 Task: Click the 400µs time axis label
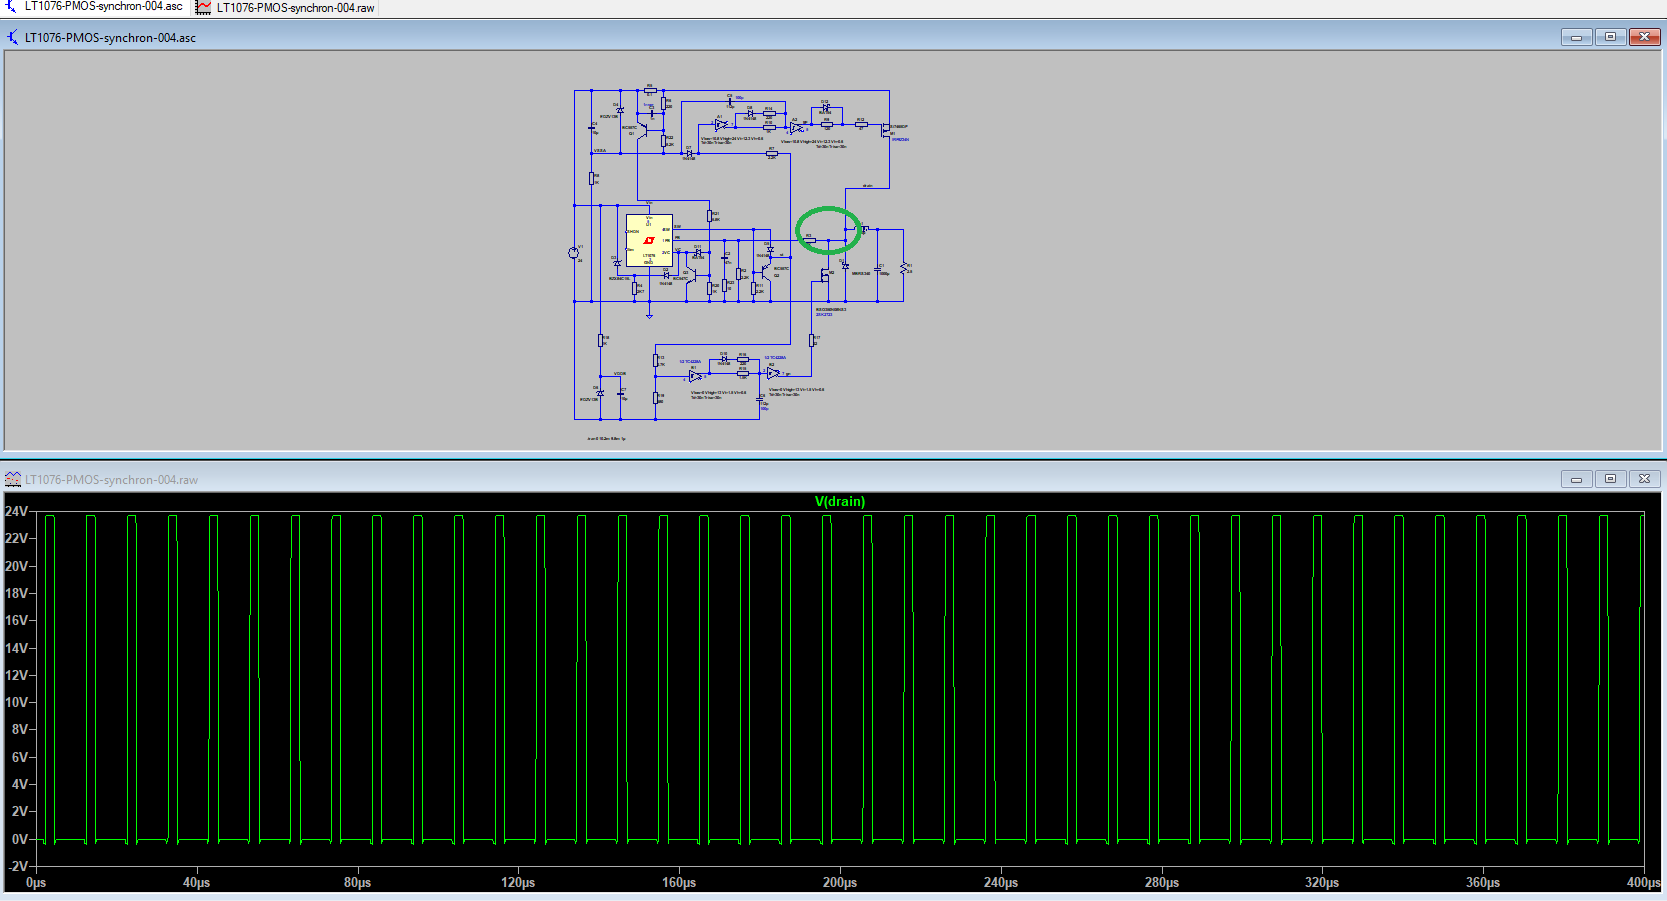point(1644,882)
